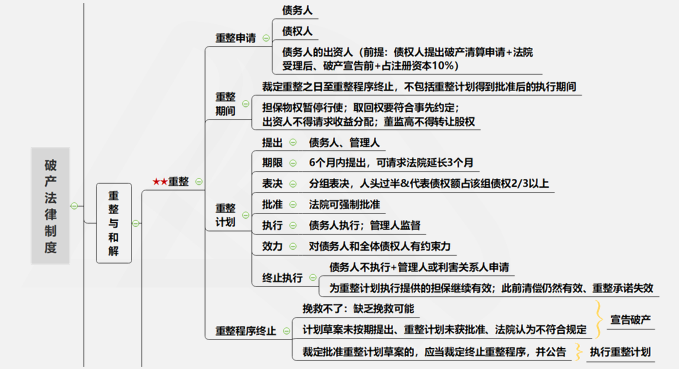
Task: Collapse the 重整期间 branch
Action: [x=246, y=104]
